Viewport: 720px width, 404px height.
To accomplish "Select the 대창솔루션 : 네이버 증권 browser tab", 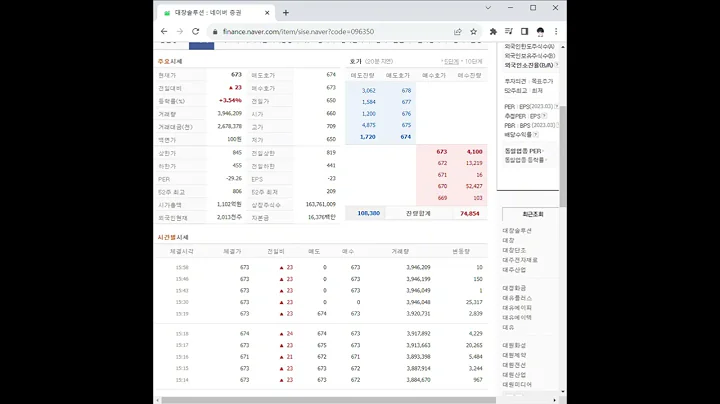I will (x=216, y=13).
